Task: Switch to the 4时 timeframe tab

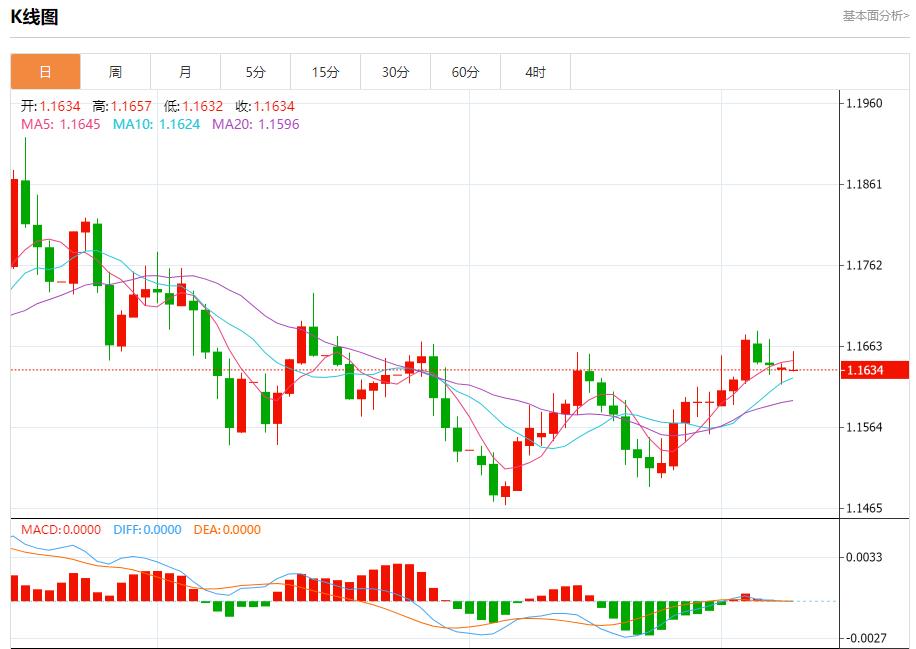Action: click(535, 72)
